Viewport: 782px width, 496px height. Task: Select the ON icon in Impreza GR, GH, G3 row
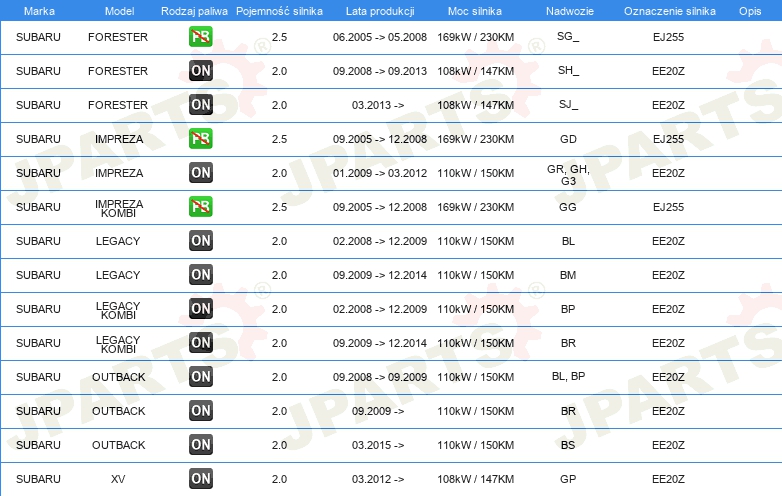201,173
